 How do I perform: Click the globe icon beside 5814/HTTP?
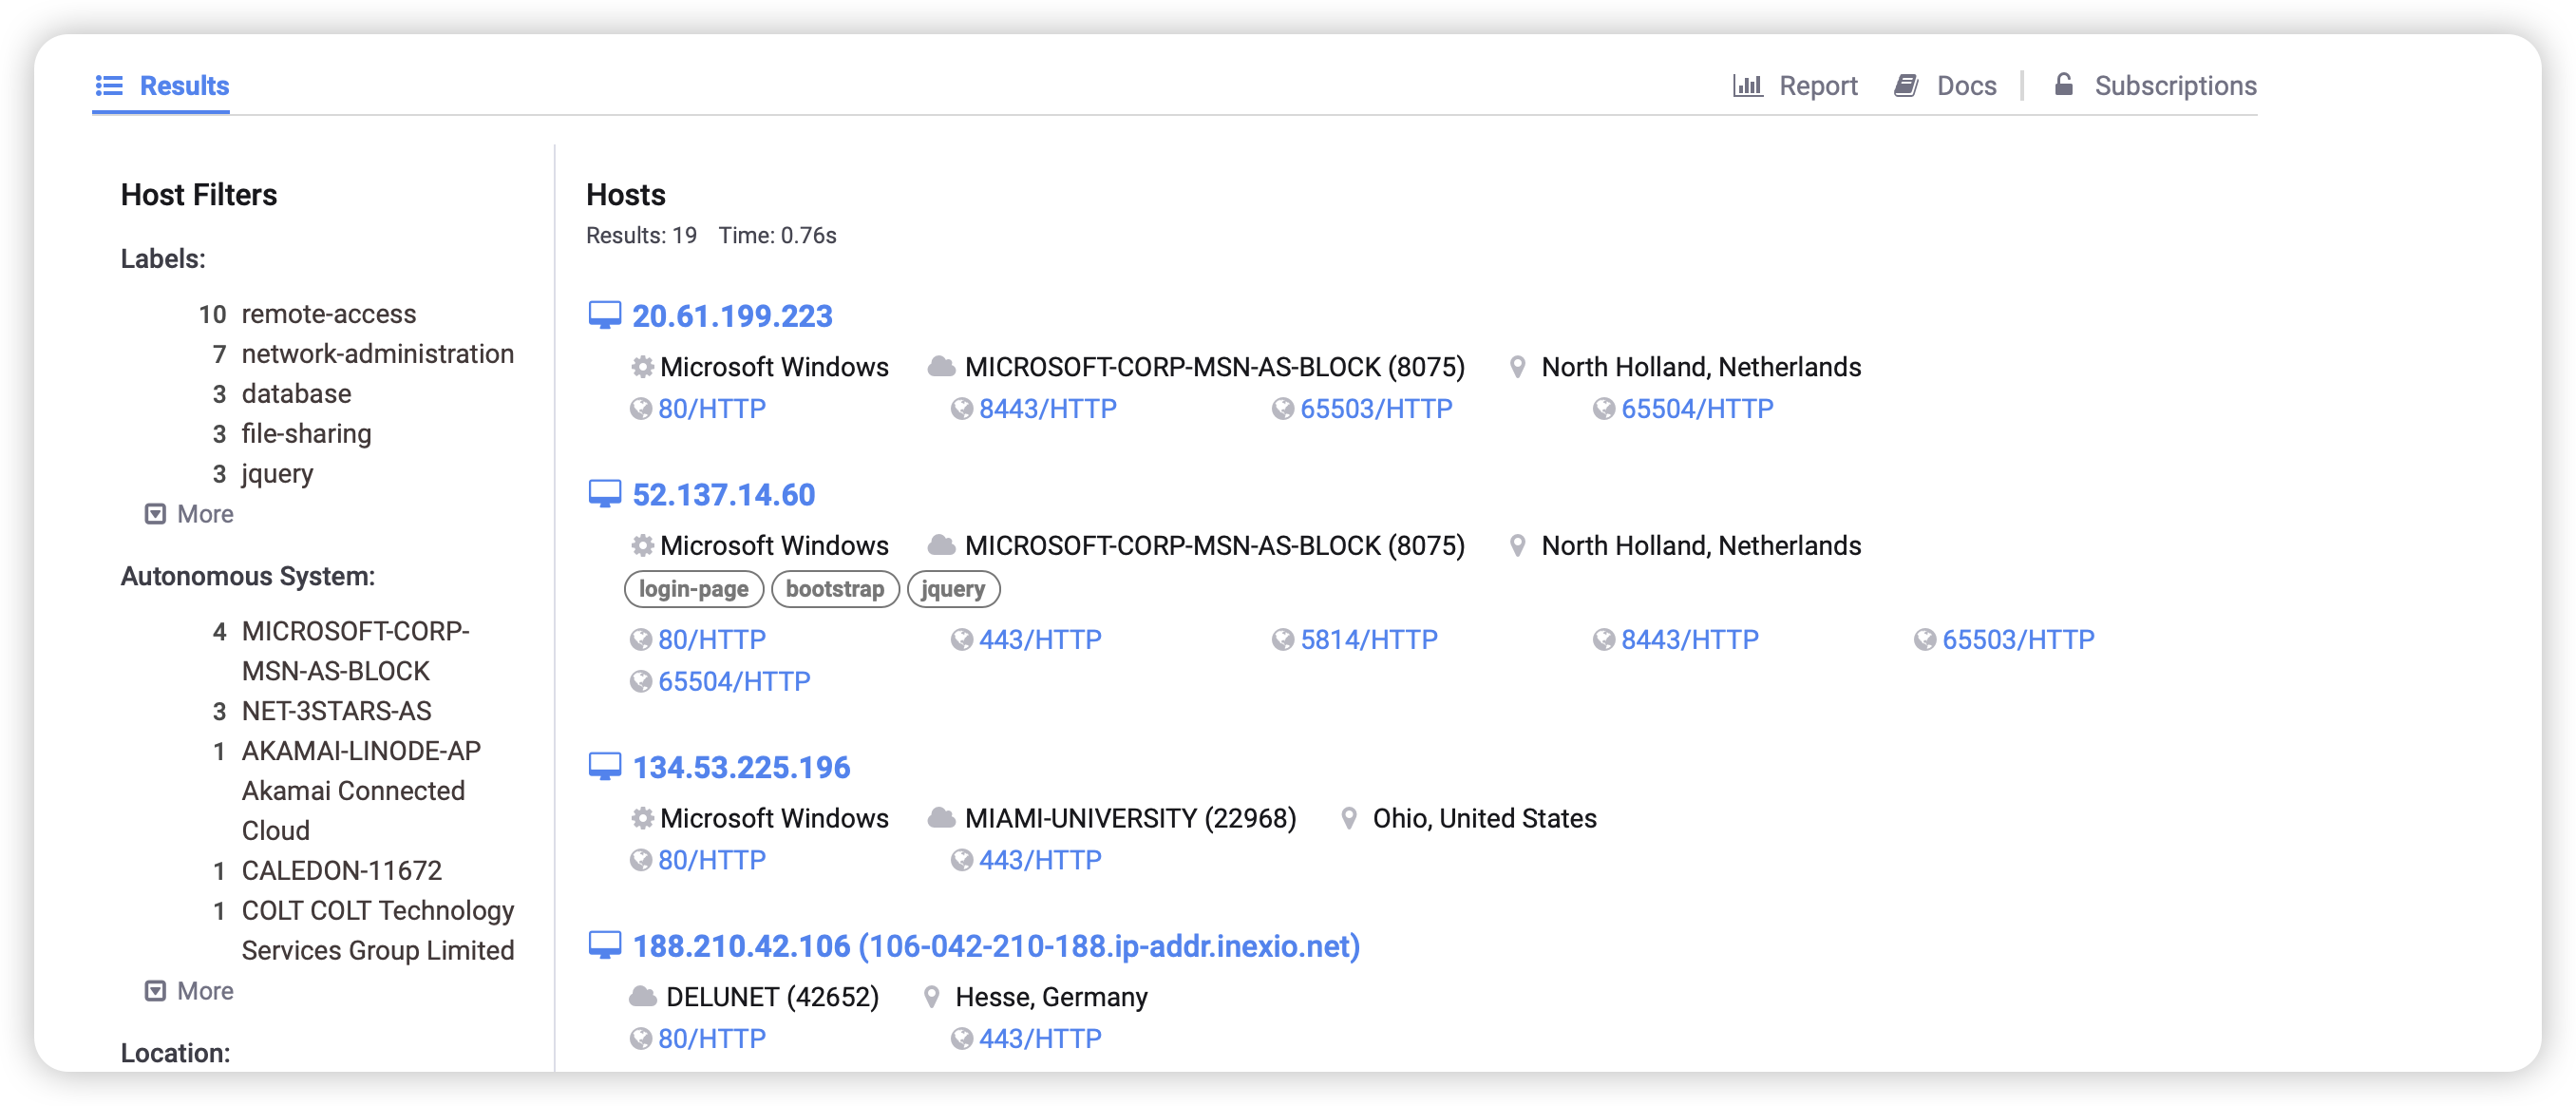tap(1282, 640)
